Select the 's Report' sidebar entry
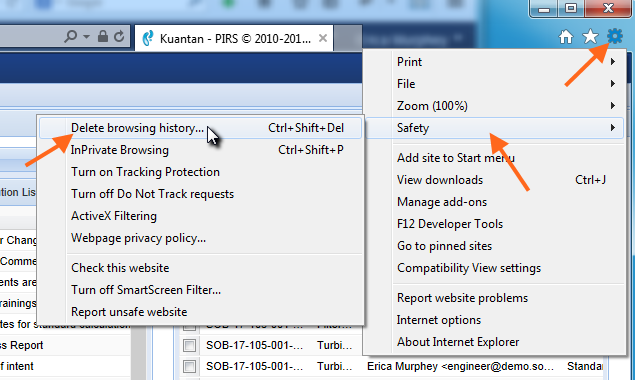Image resolution: width=635 pixels, height=380 pixels. [21, 345]
